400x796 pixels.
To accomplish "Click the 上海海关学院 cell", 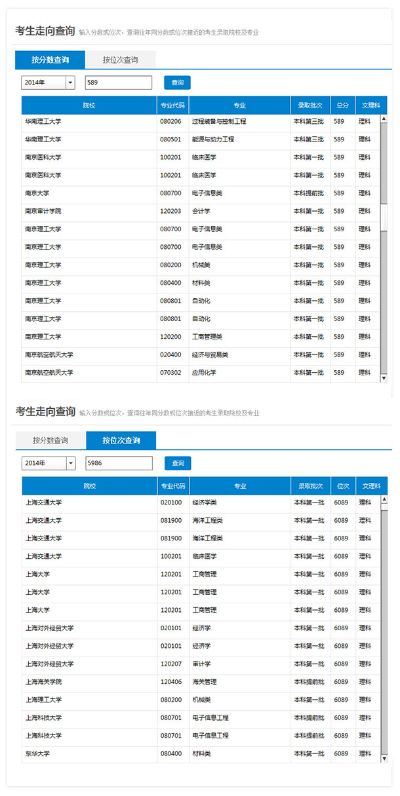I will click(x=44, y=682).
